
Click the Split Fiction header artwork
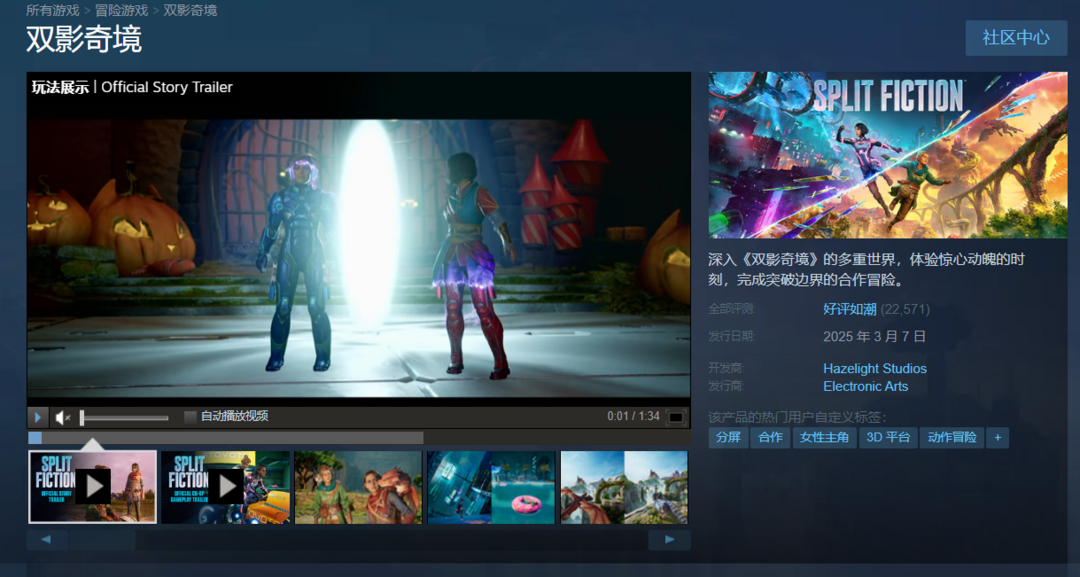[x=888, y=155]
